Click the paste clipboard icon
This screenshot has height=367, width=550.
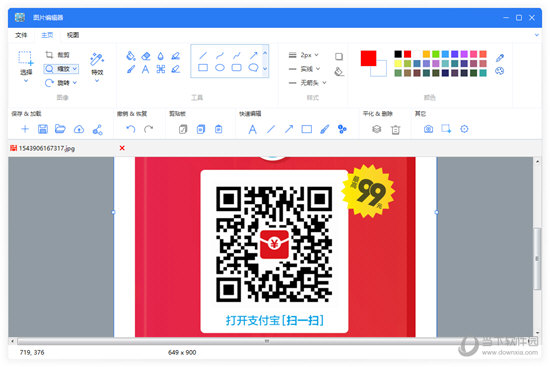click(219, 129)
